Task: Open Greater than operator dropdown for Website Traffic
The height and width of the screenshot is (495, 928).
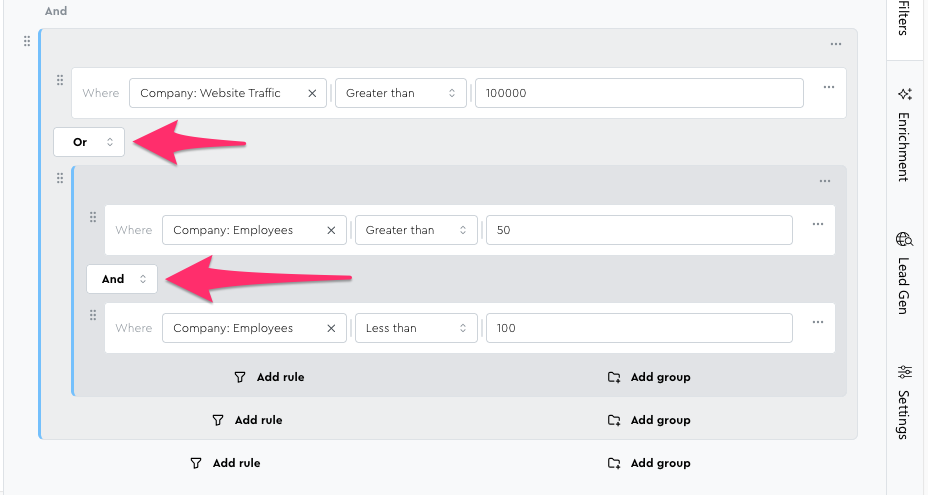Action: (400, 93)
